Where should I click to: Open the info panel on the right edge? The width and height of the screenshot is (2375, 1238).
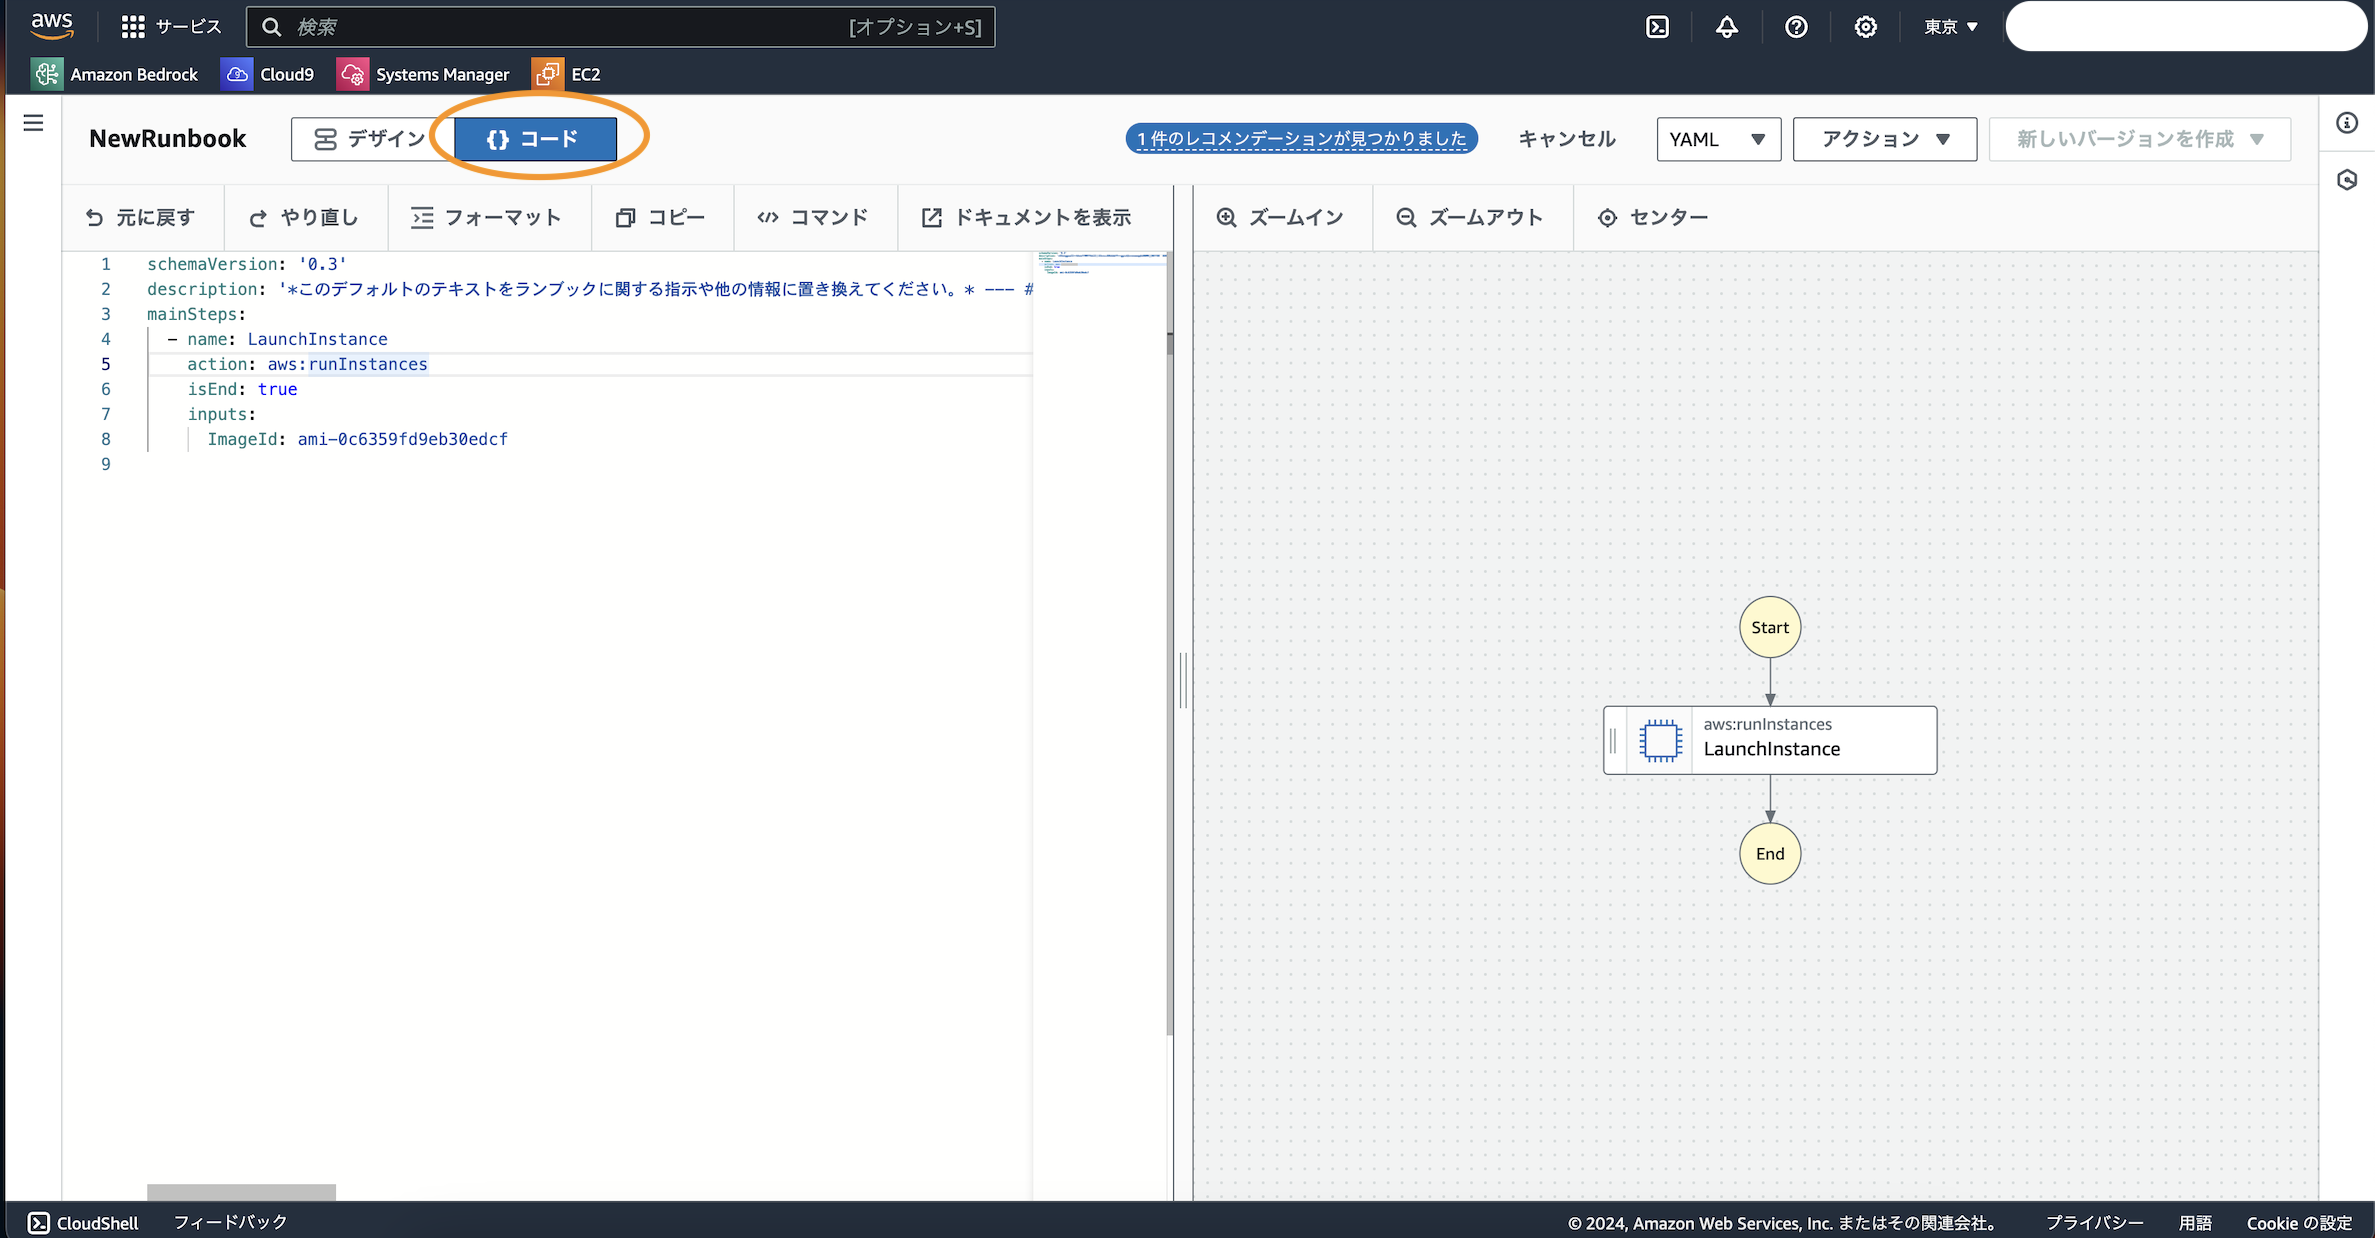tap(2348, 122)
